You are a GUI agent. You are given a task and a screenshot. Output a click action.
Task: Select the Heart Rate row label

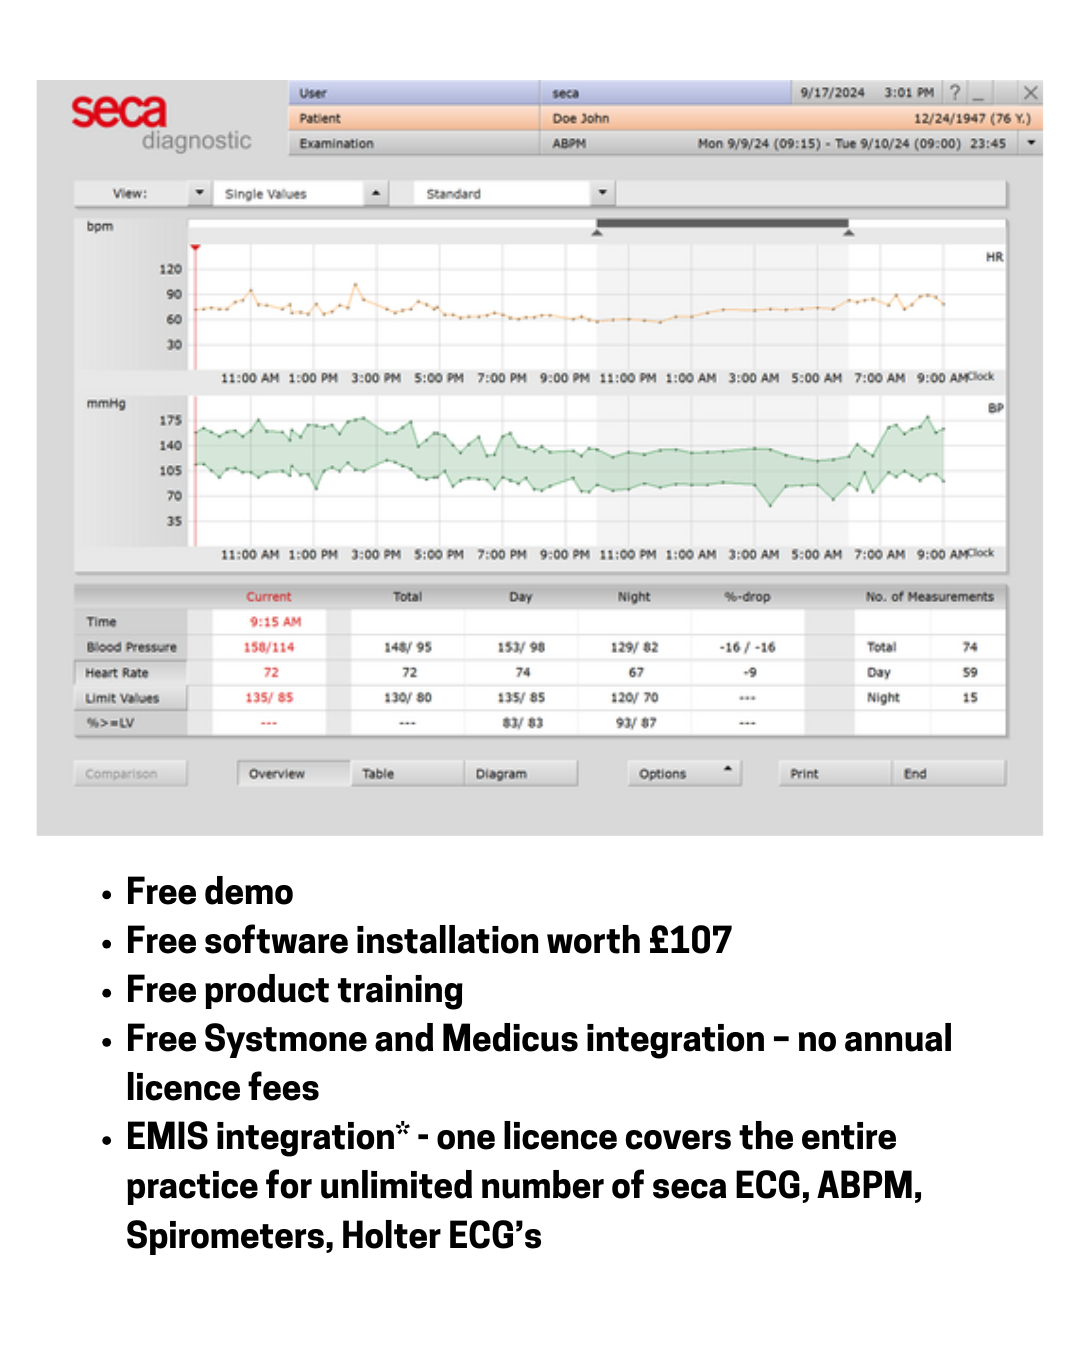131,673
